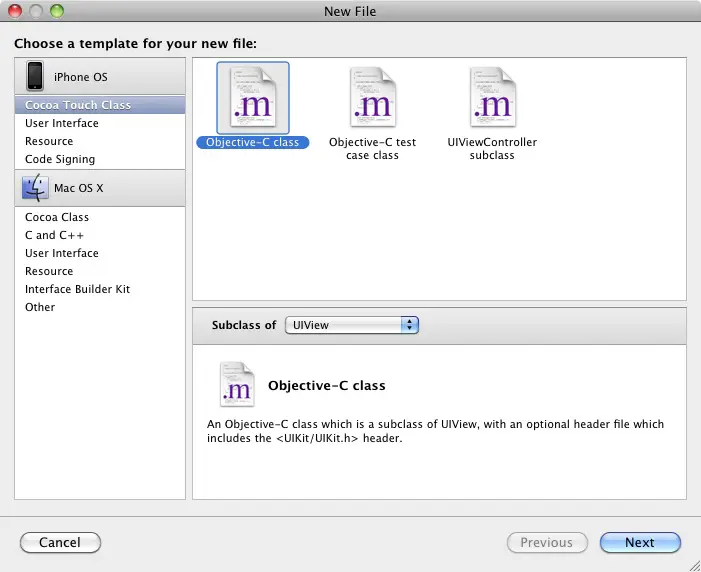This screenshot has width=701, height=572.
Task: Click the window resize grip corner
Action: pos(694,565)
